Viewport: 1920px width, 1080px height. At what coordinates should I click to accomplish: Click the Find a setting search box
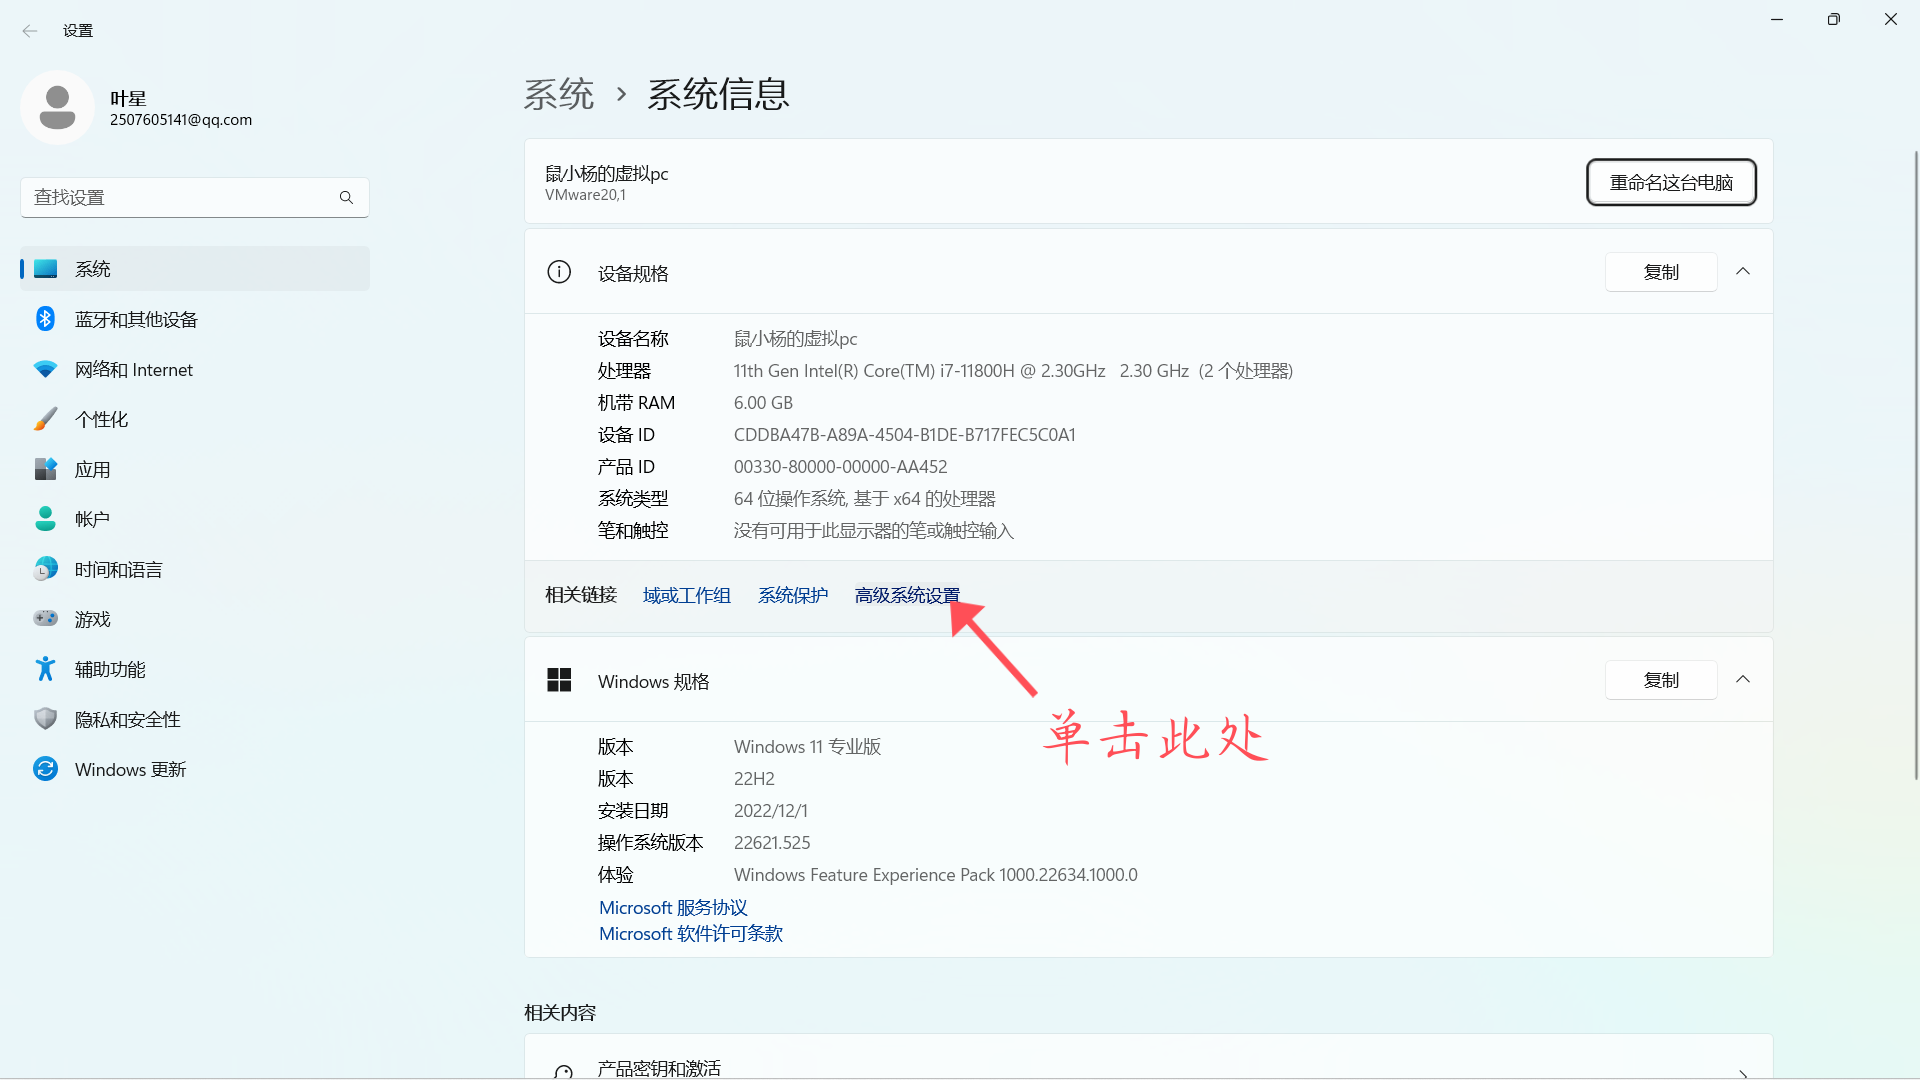(x=185, y=198)
